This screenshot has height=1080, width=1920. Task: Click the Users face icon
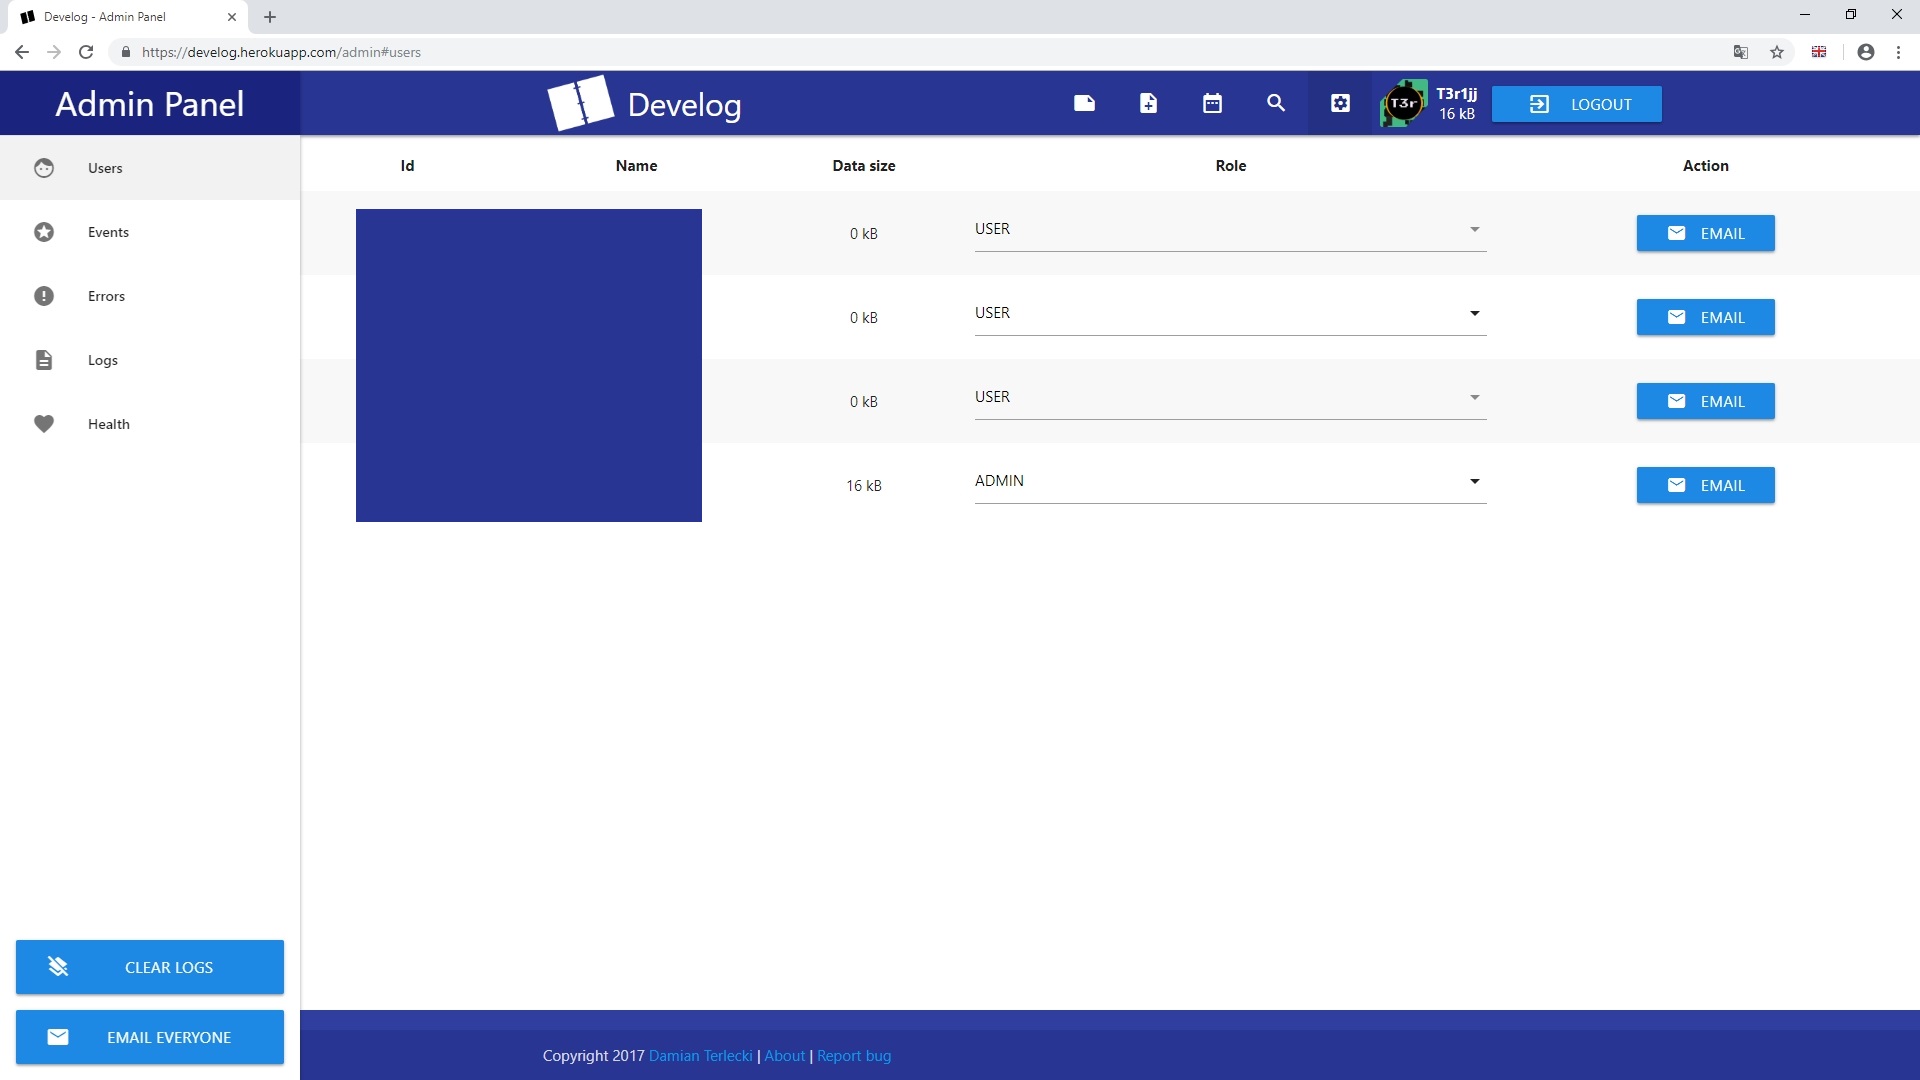(x=44, y=168)
